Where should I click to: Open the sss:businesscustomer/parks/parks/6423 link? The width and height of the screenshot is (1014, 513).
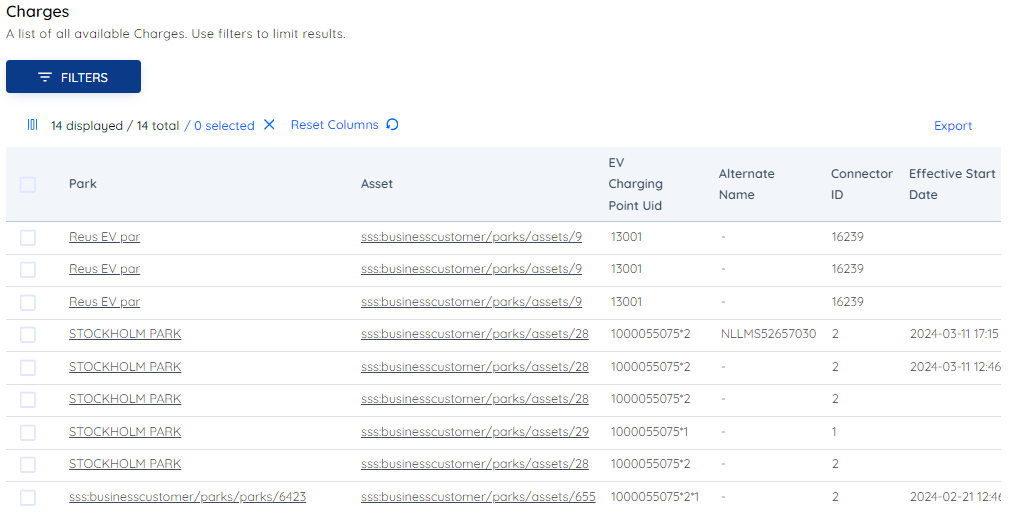188,497
